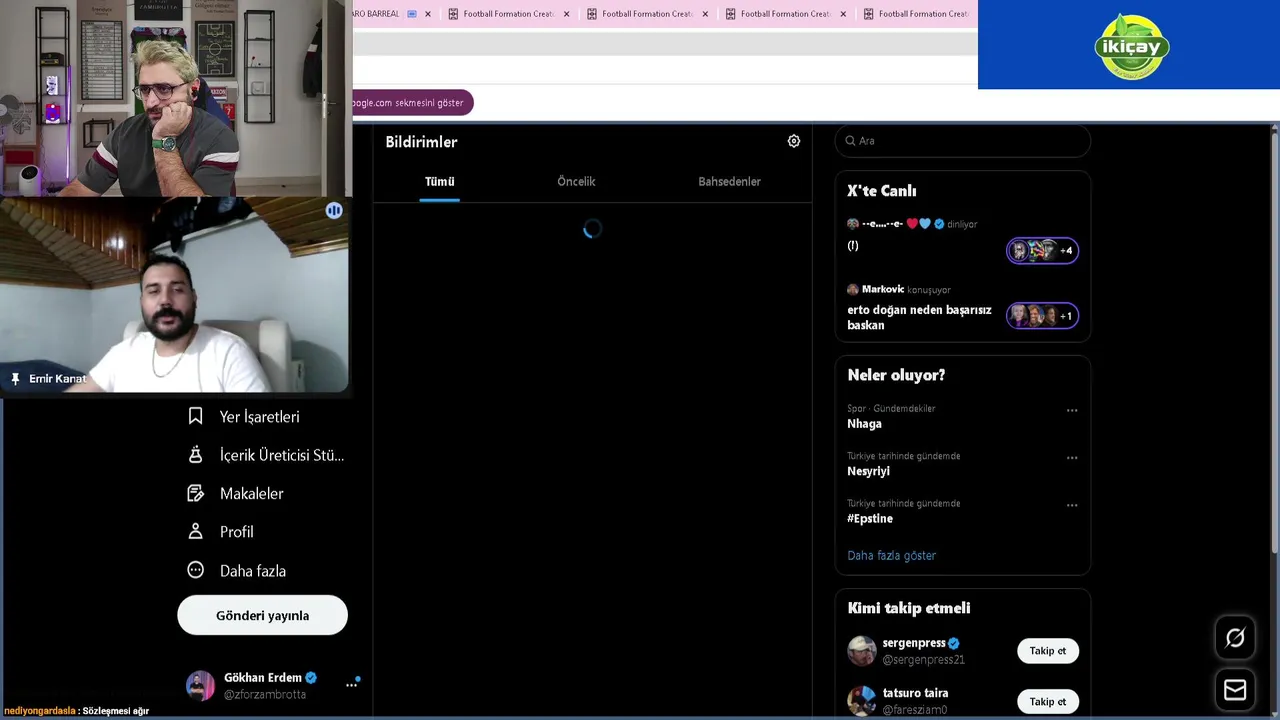Open Profil menu item

(221, 532)
